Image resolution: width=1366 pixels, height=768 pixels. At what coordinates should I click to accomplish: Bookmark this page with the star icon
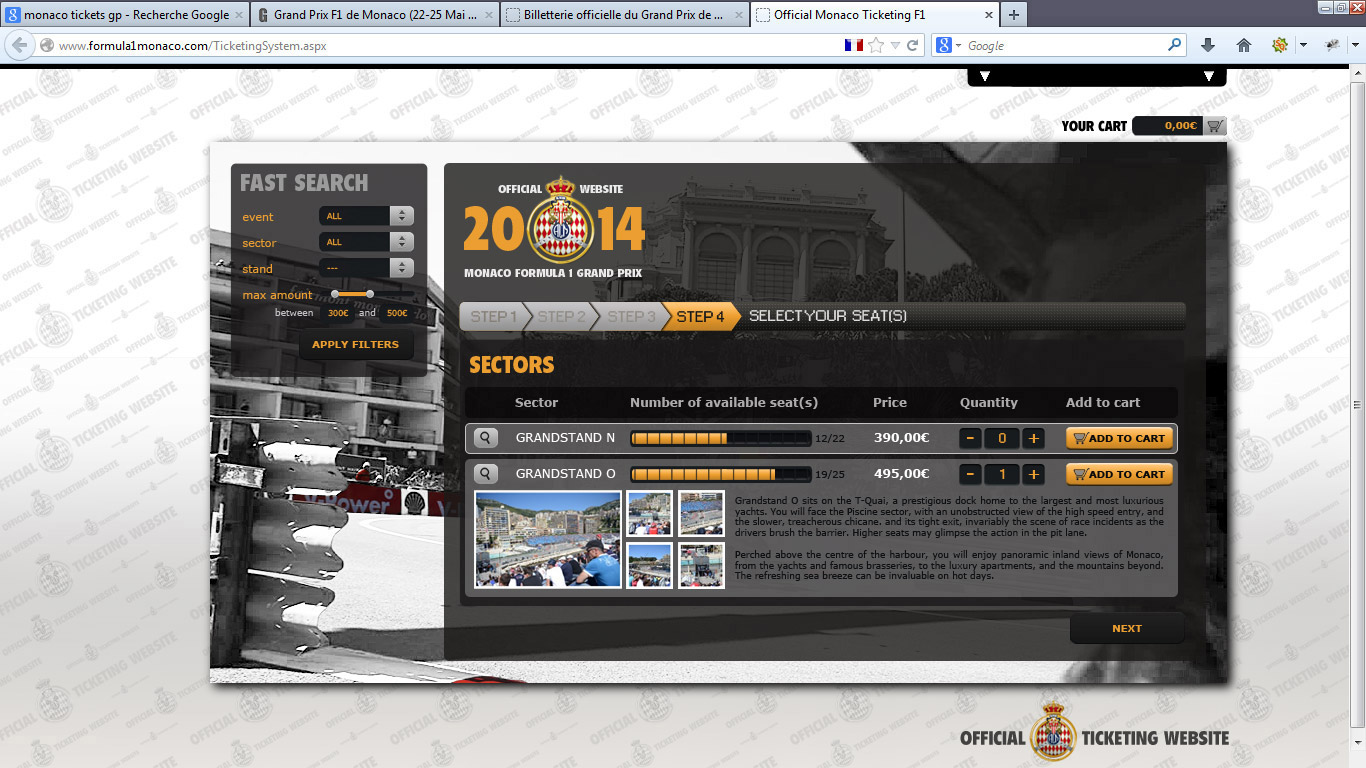click(876, 45)
